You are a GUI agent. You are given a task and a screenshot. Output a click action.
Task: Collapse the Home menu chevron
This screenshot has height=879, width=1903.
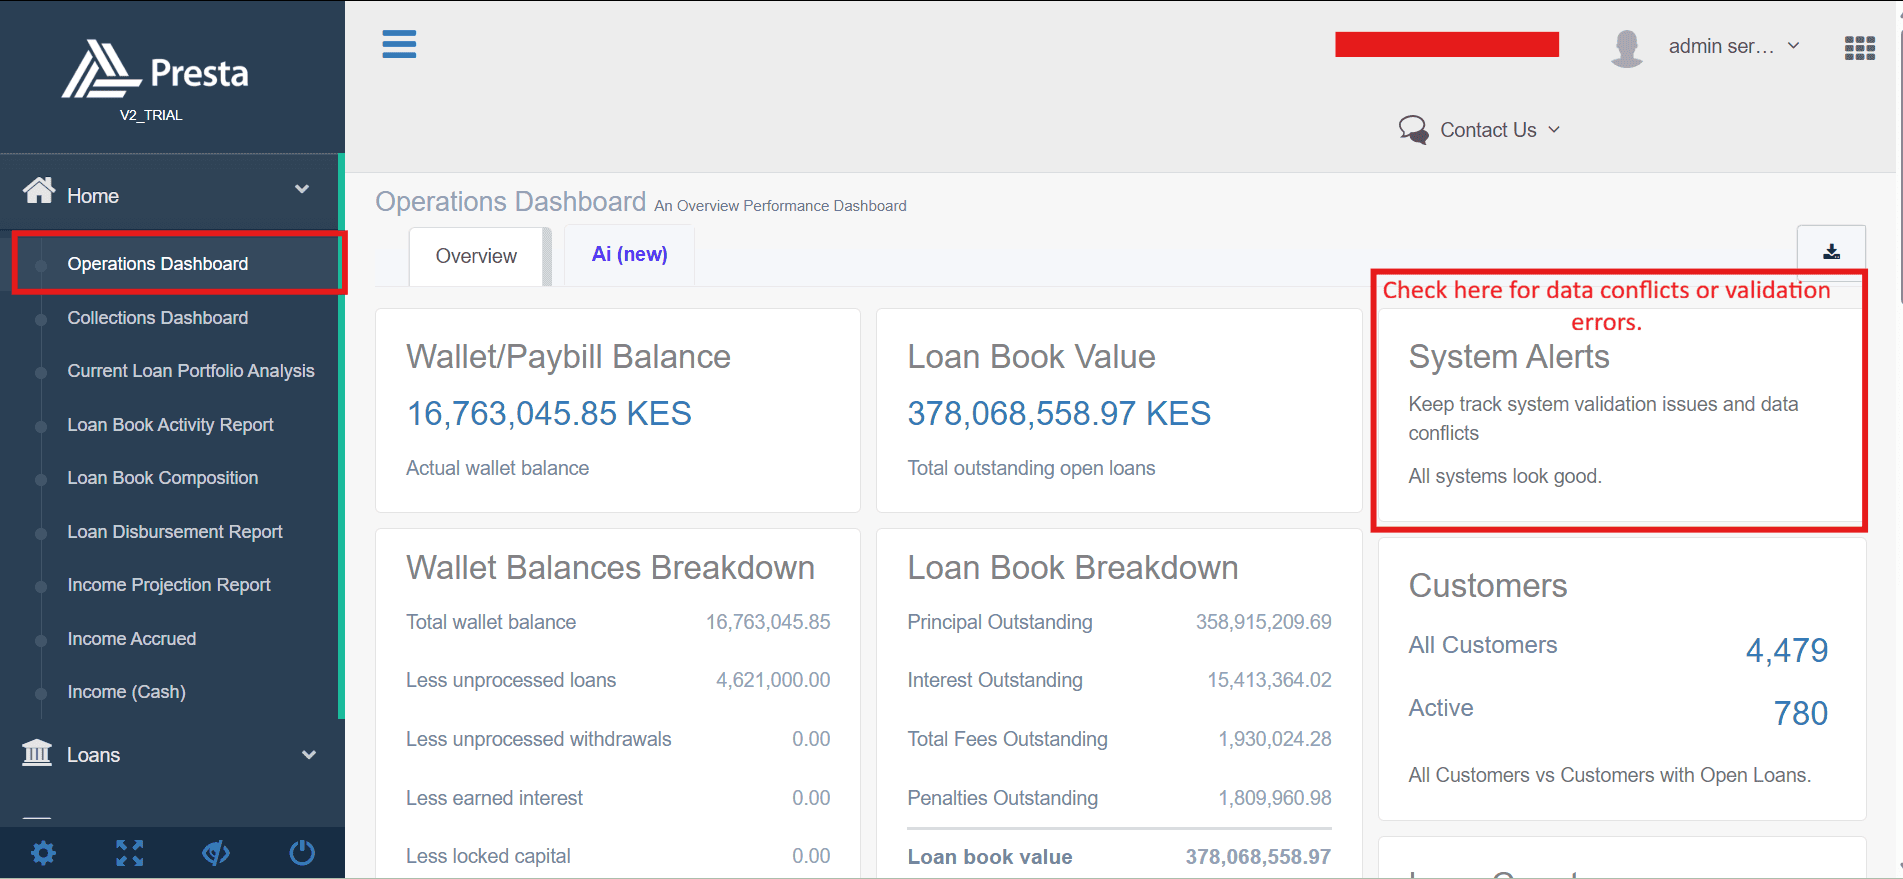click(x=302, y=189)
